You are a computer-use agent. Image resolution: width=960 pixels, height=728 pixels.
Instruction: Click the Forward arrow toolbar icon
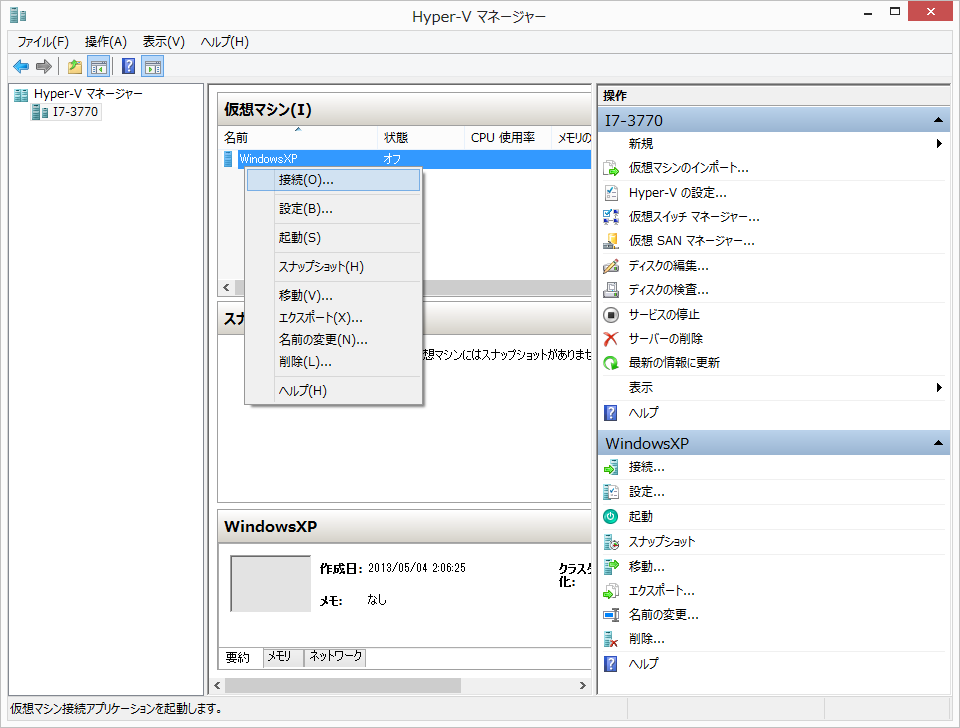pos(43,66)
